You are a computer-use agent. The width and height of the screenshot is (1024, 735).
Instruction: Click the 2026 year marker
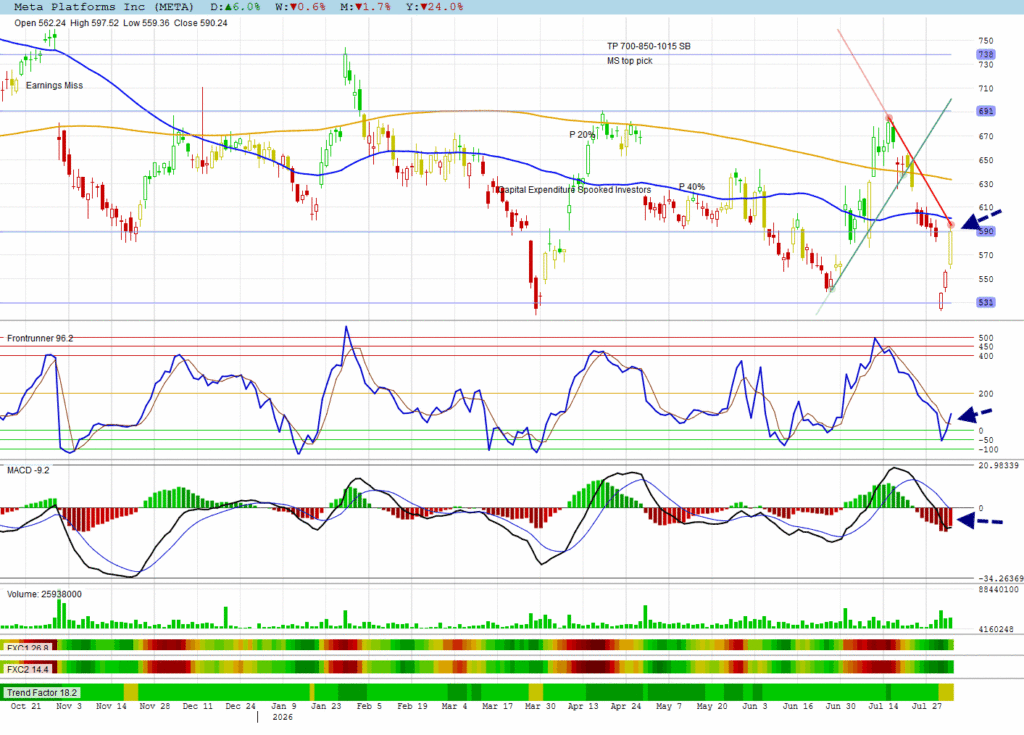[282, 717]
